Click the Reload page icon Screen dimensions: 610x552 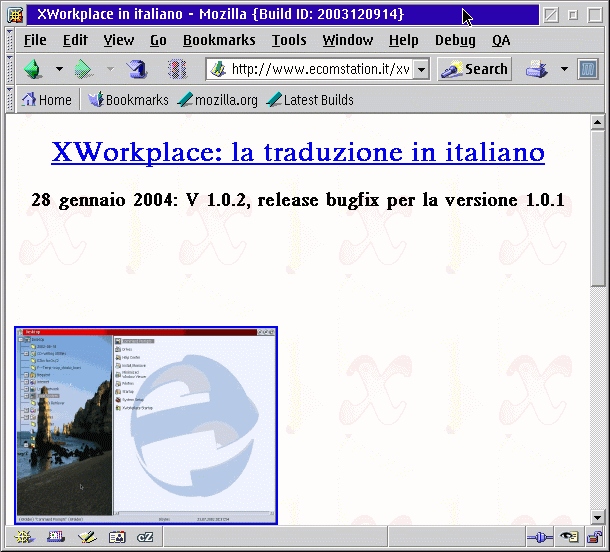coord(137,69)
